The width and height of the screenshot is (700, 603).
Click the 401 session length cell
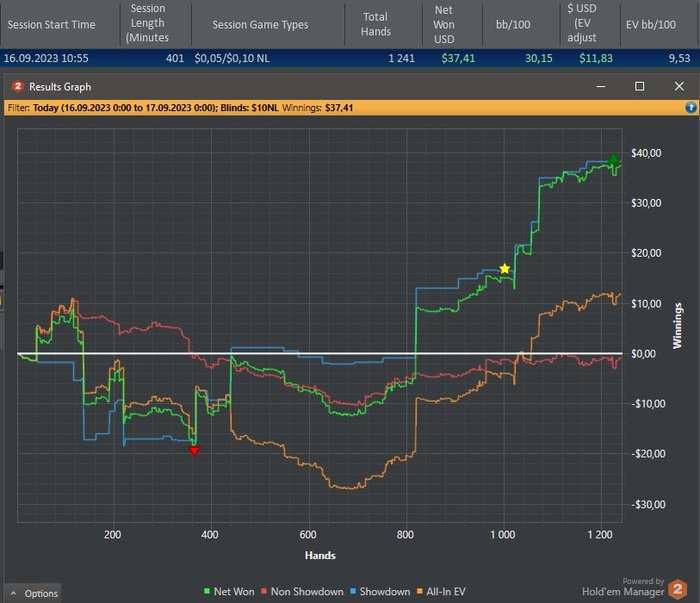click(175, 58)
